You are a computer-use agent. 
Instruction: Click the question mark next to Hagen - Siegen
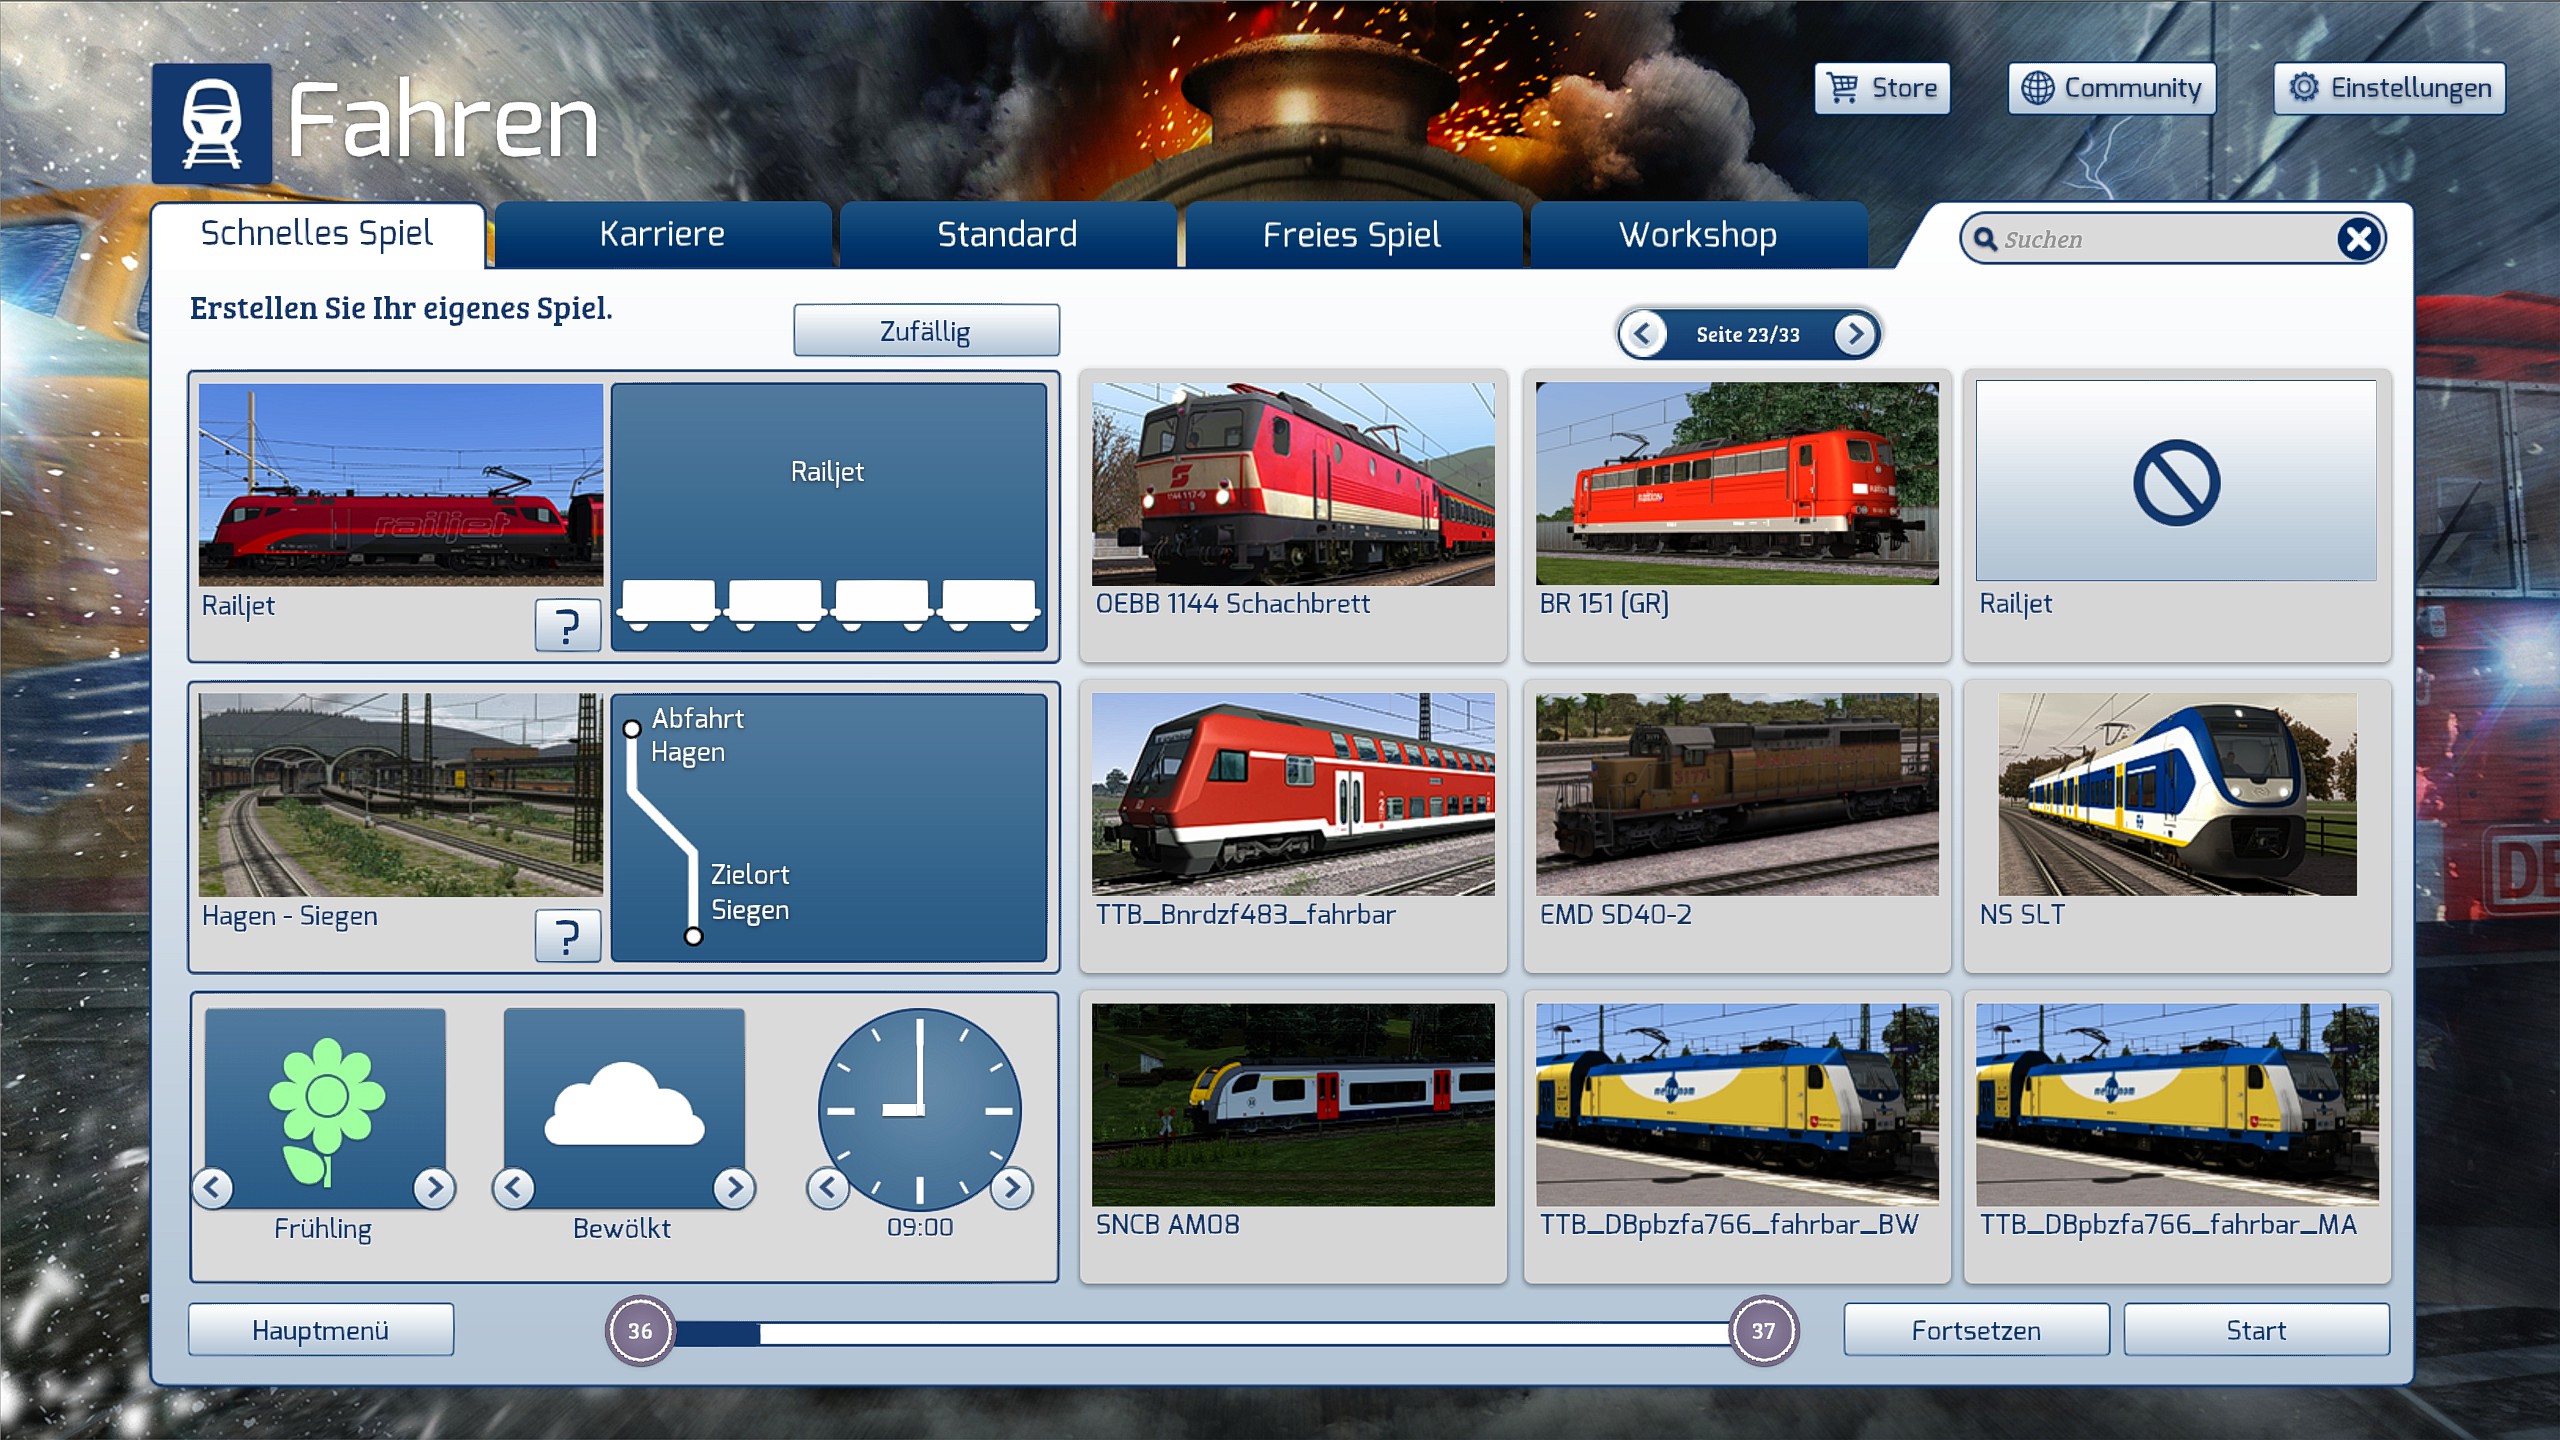(x=567, y=936)
